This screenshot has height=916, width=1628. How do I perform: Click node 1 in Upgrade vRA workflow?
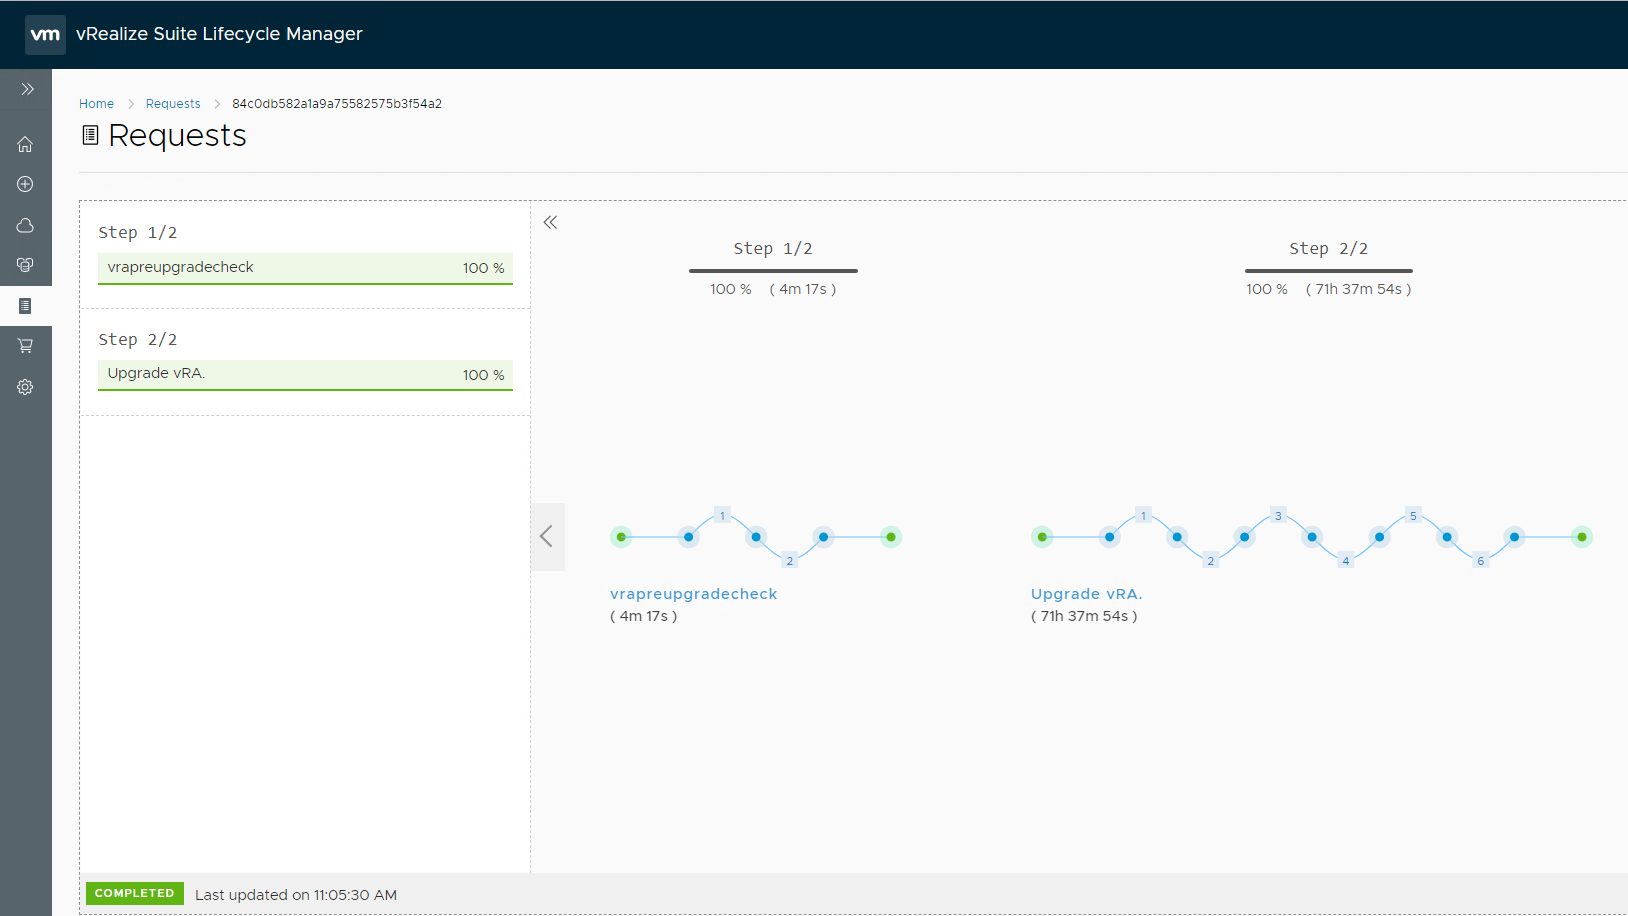coord(1143,516)
